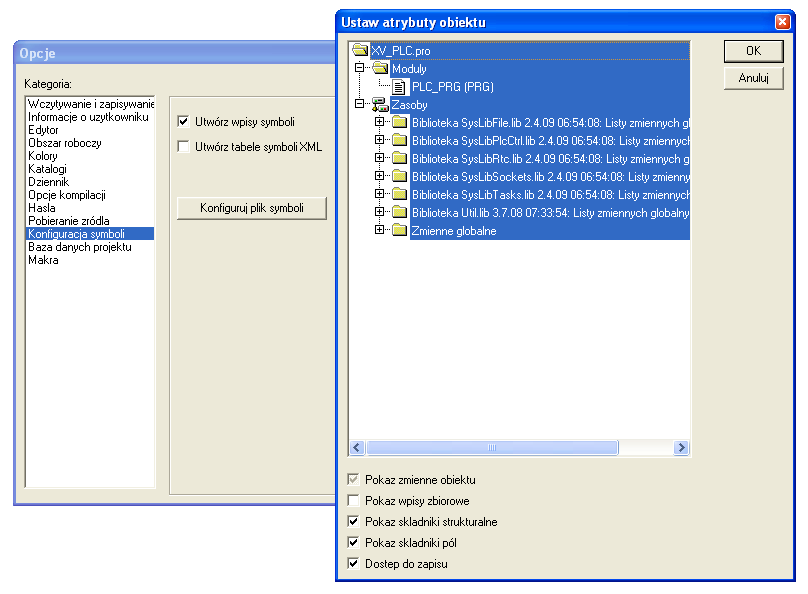
Task: Click the Util.lib folder icon
Action: point(399,212)
